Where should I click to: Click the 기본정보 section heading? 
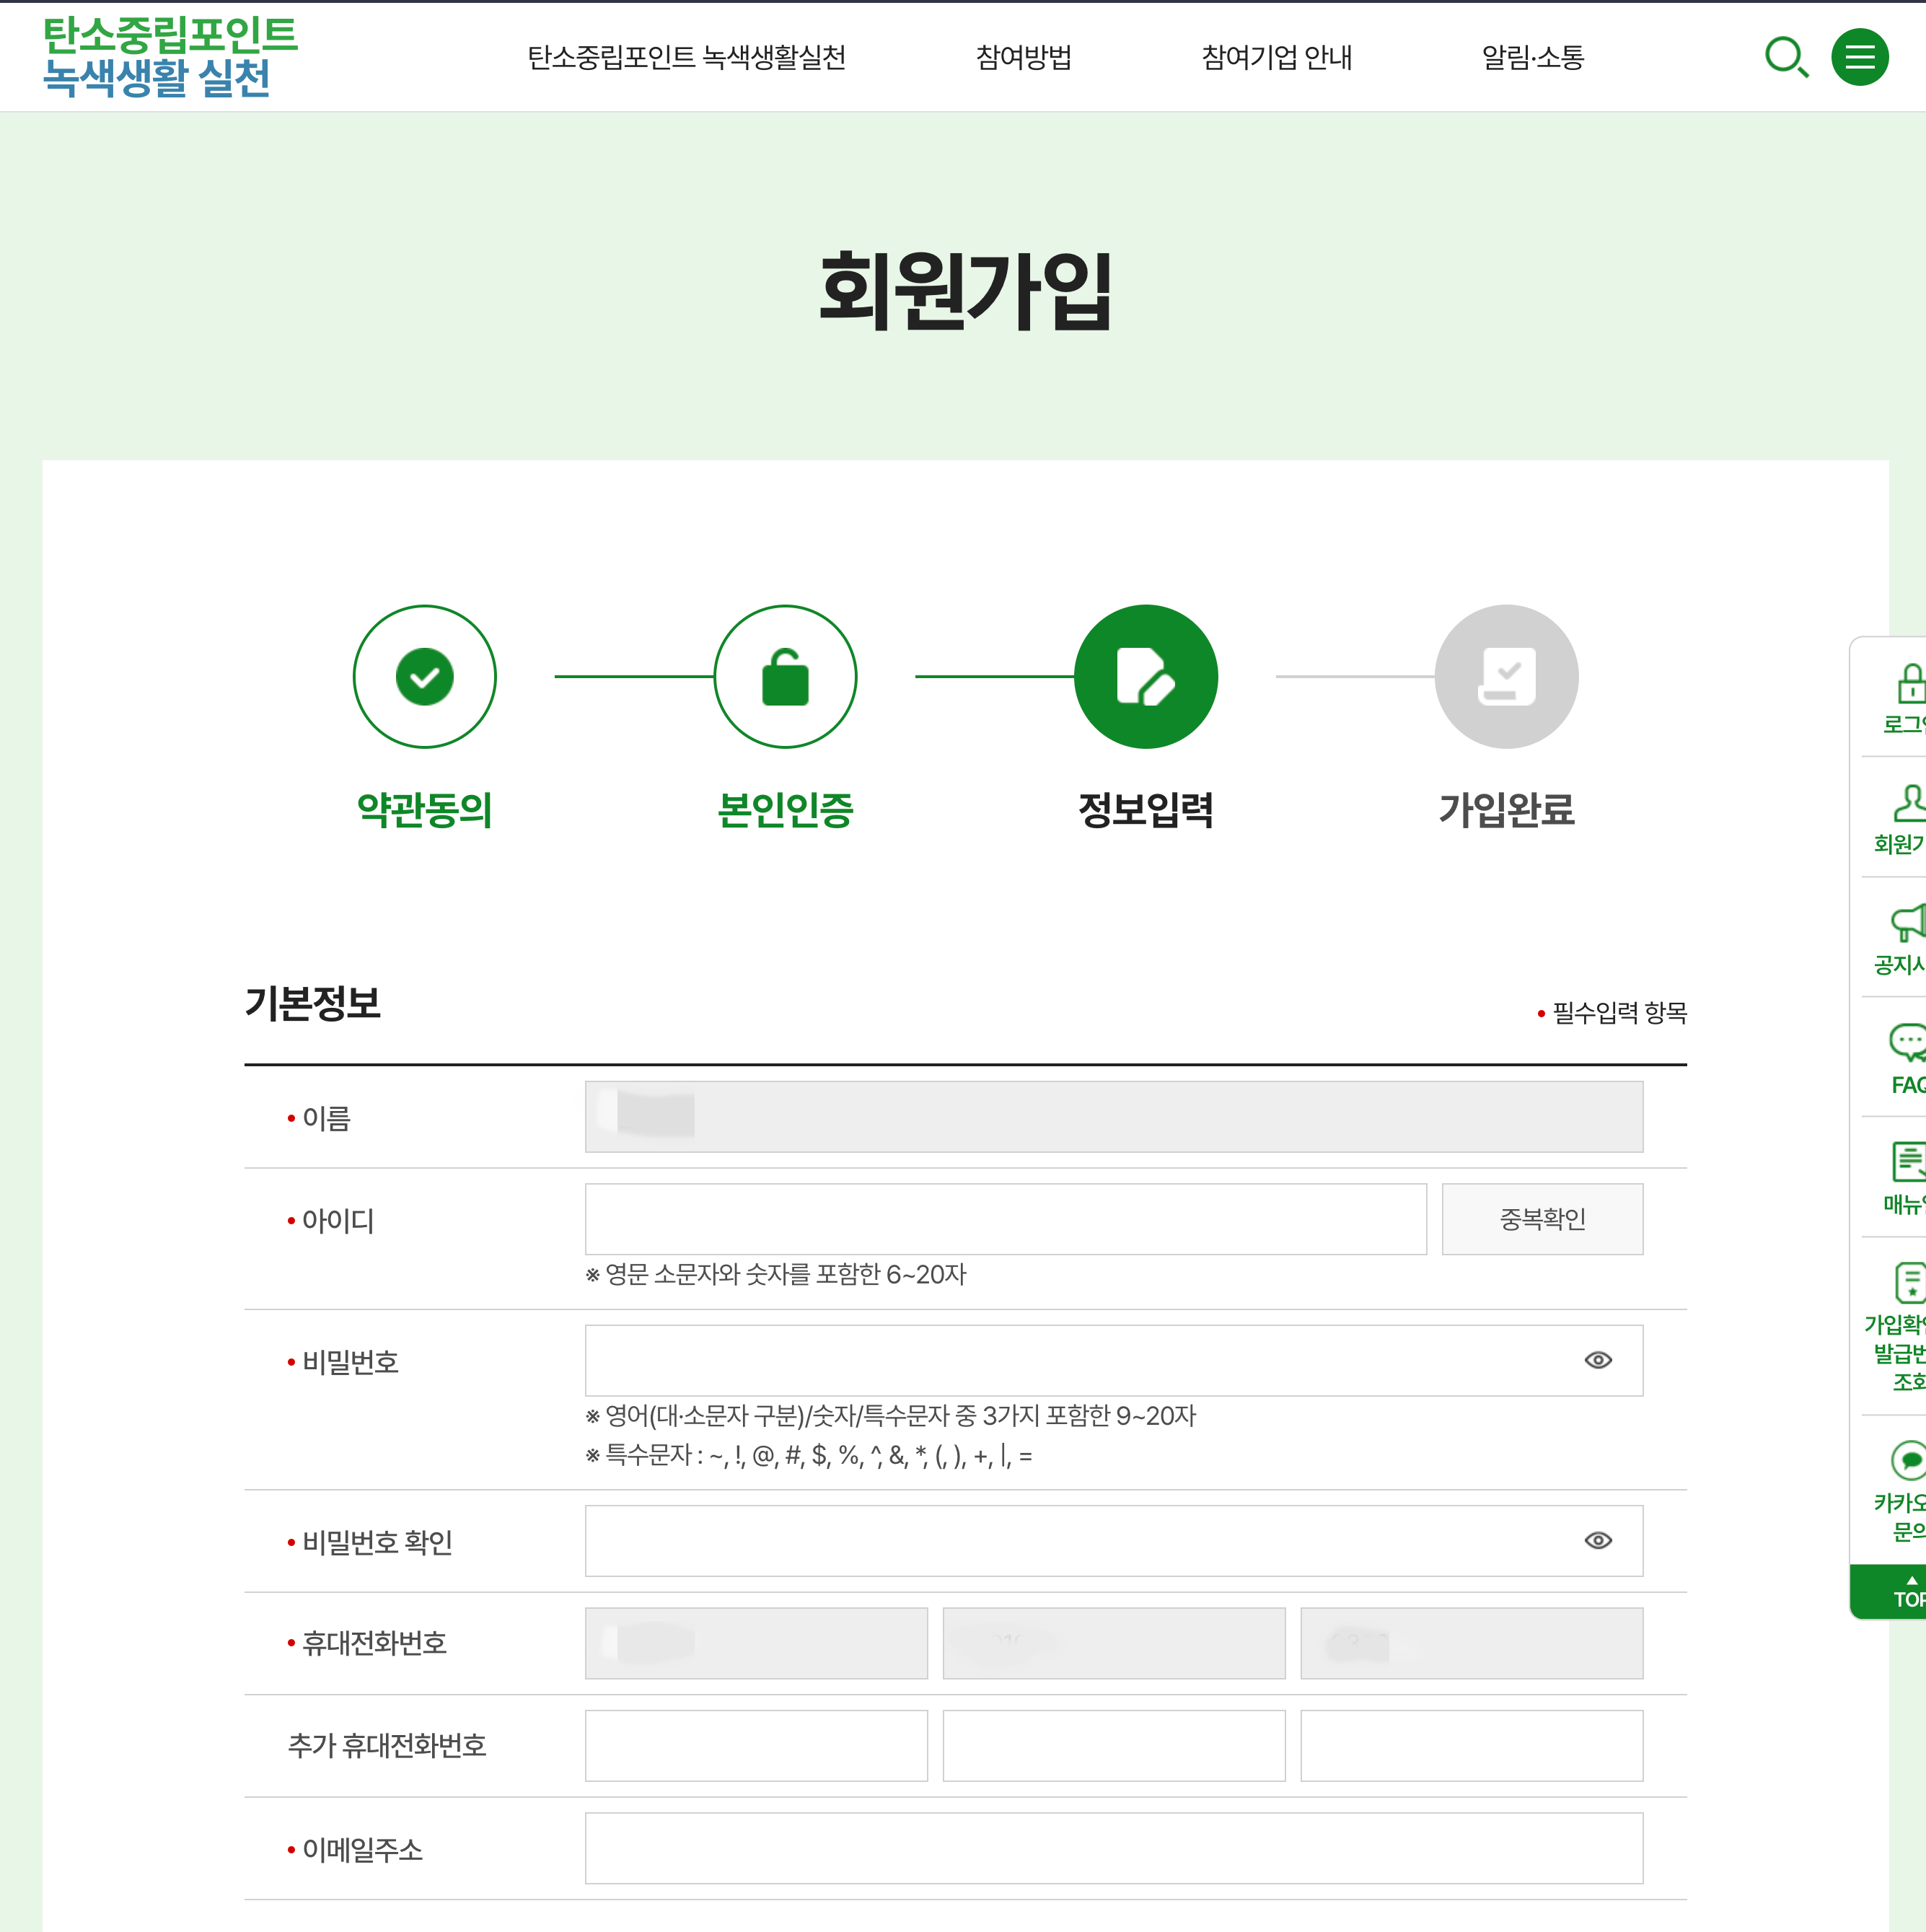point(313,1003)
